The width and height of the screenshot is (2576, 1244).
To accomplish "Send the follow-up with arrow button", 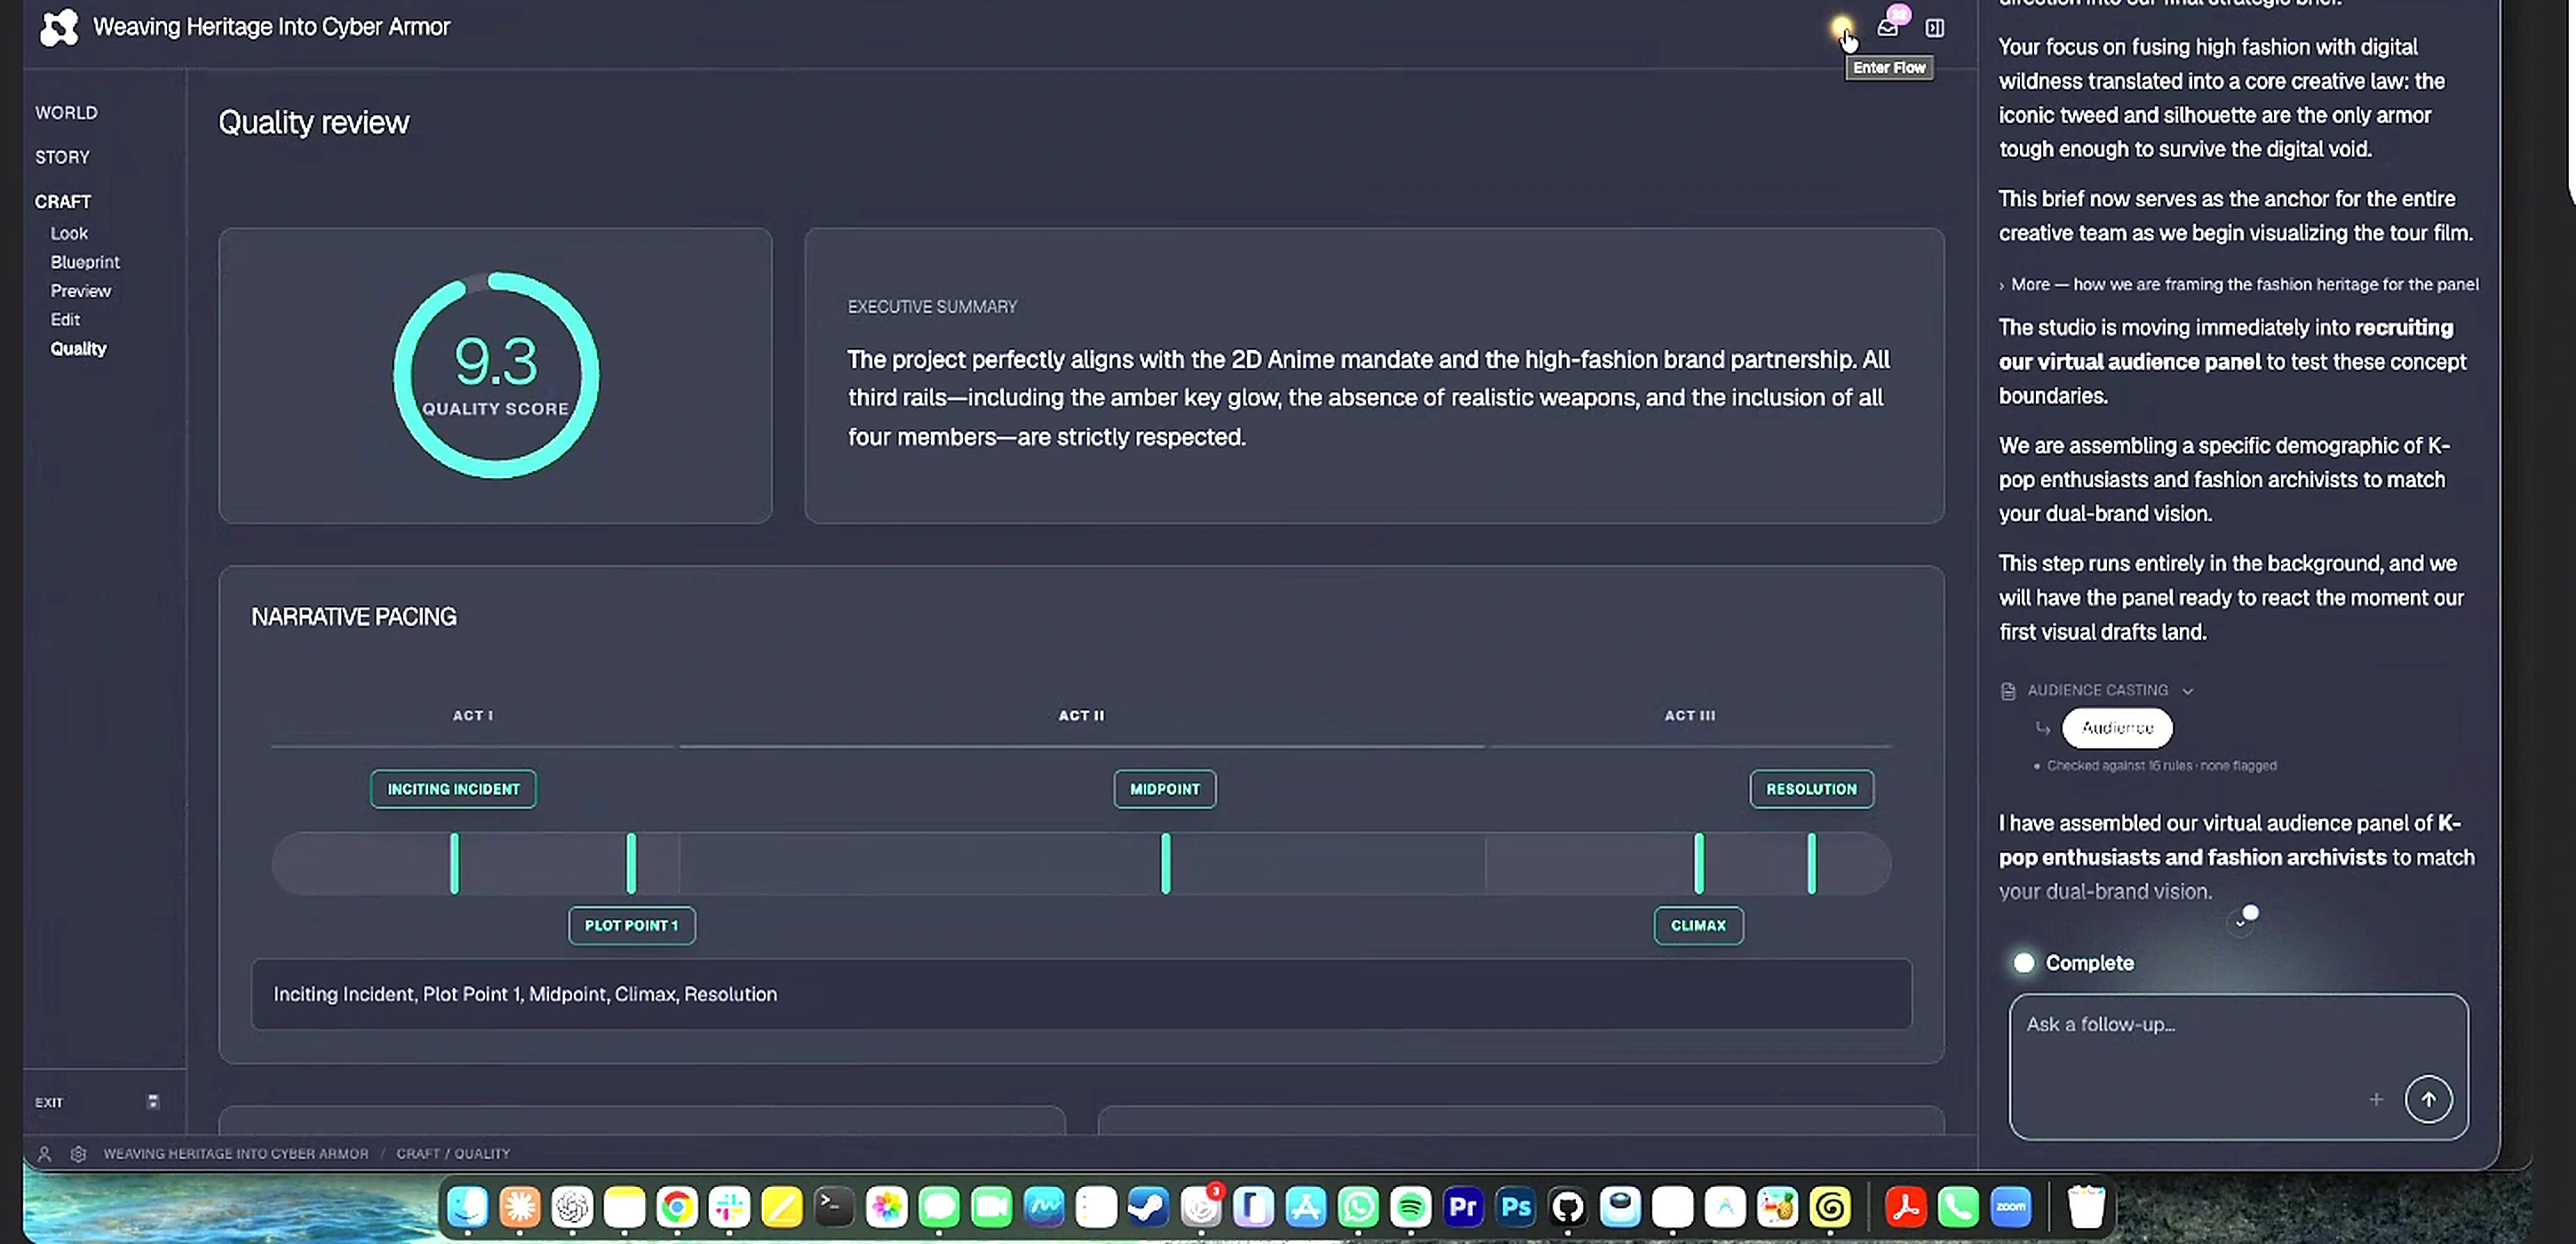I will click(x=2428, y=1099).
